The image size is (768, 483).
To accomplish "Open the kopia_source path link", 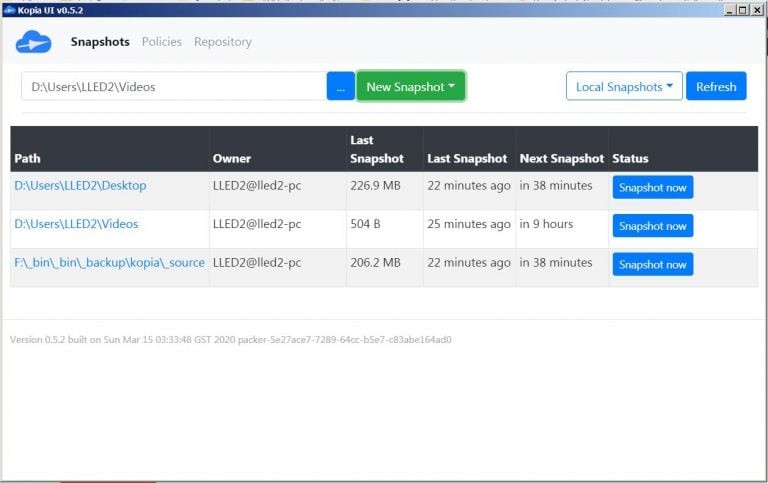I will 109,263.
